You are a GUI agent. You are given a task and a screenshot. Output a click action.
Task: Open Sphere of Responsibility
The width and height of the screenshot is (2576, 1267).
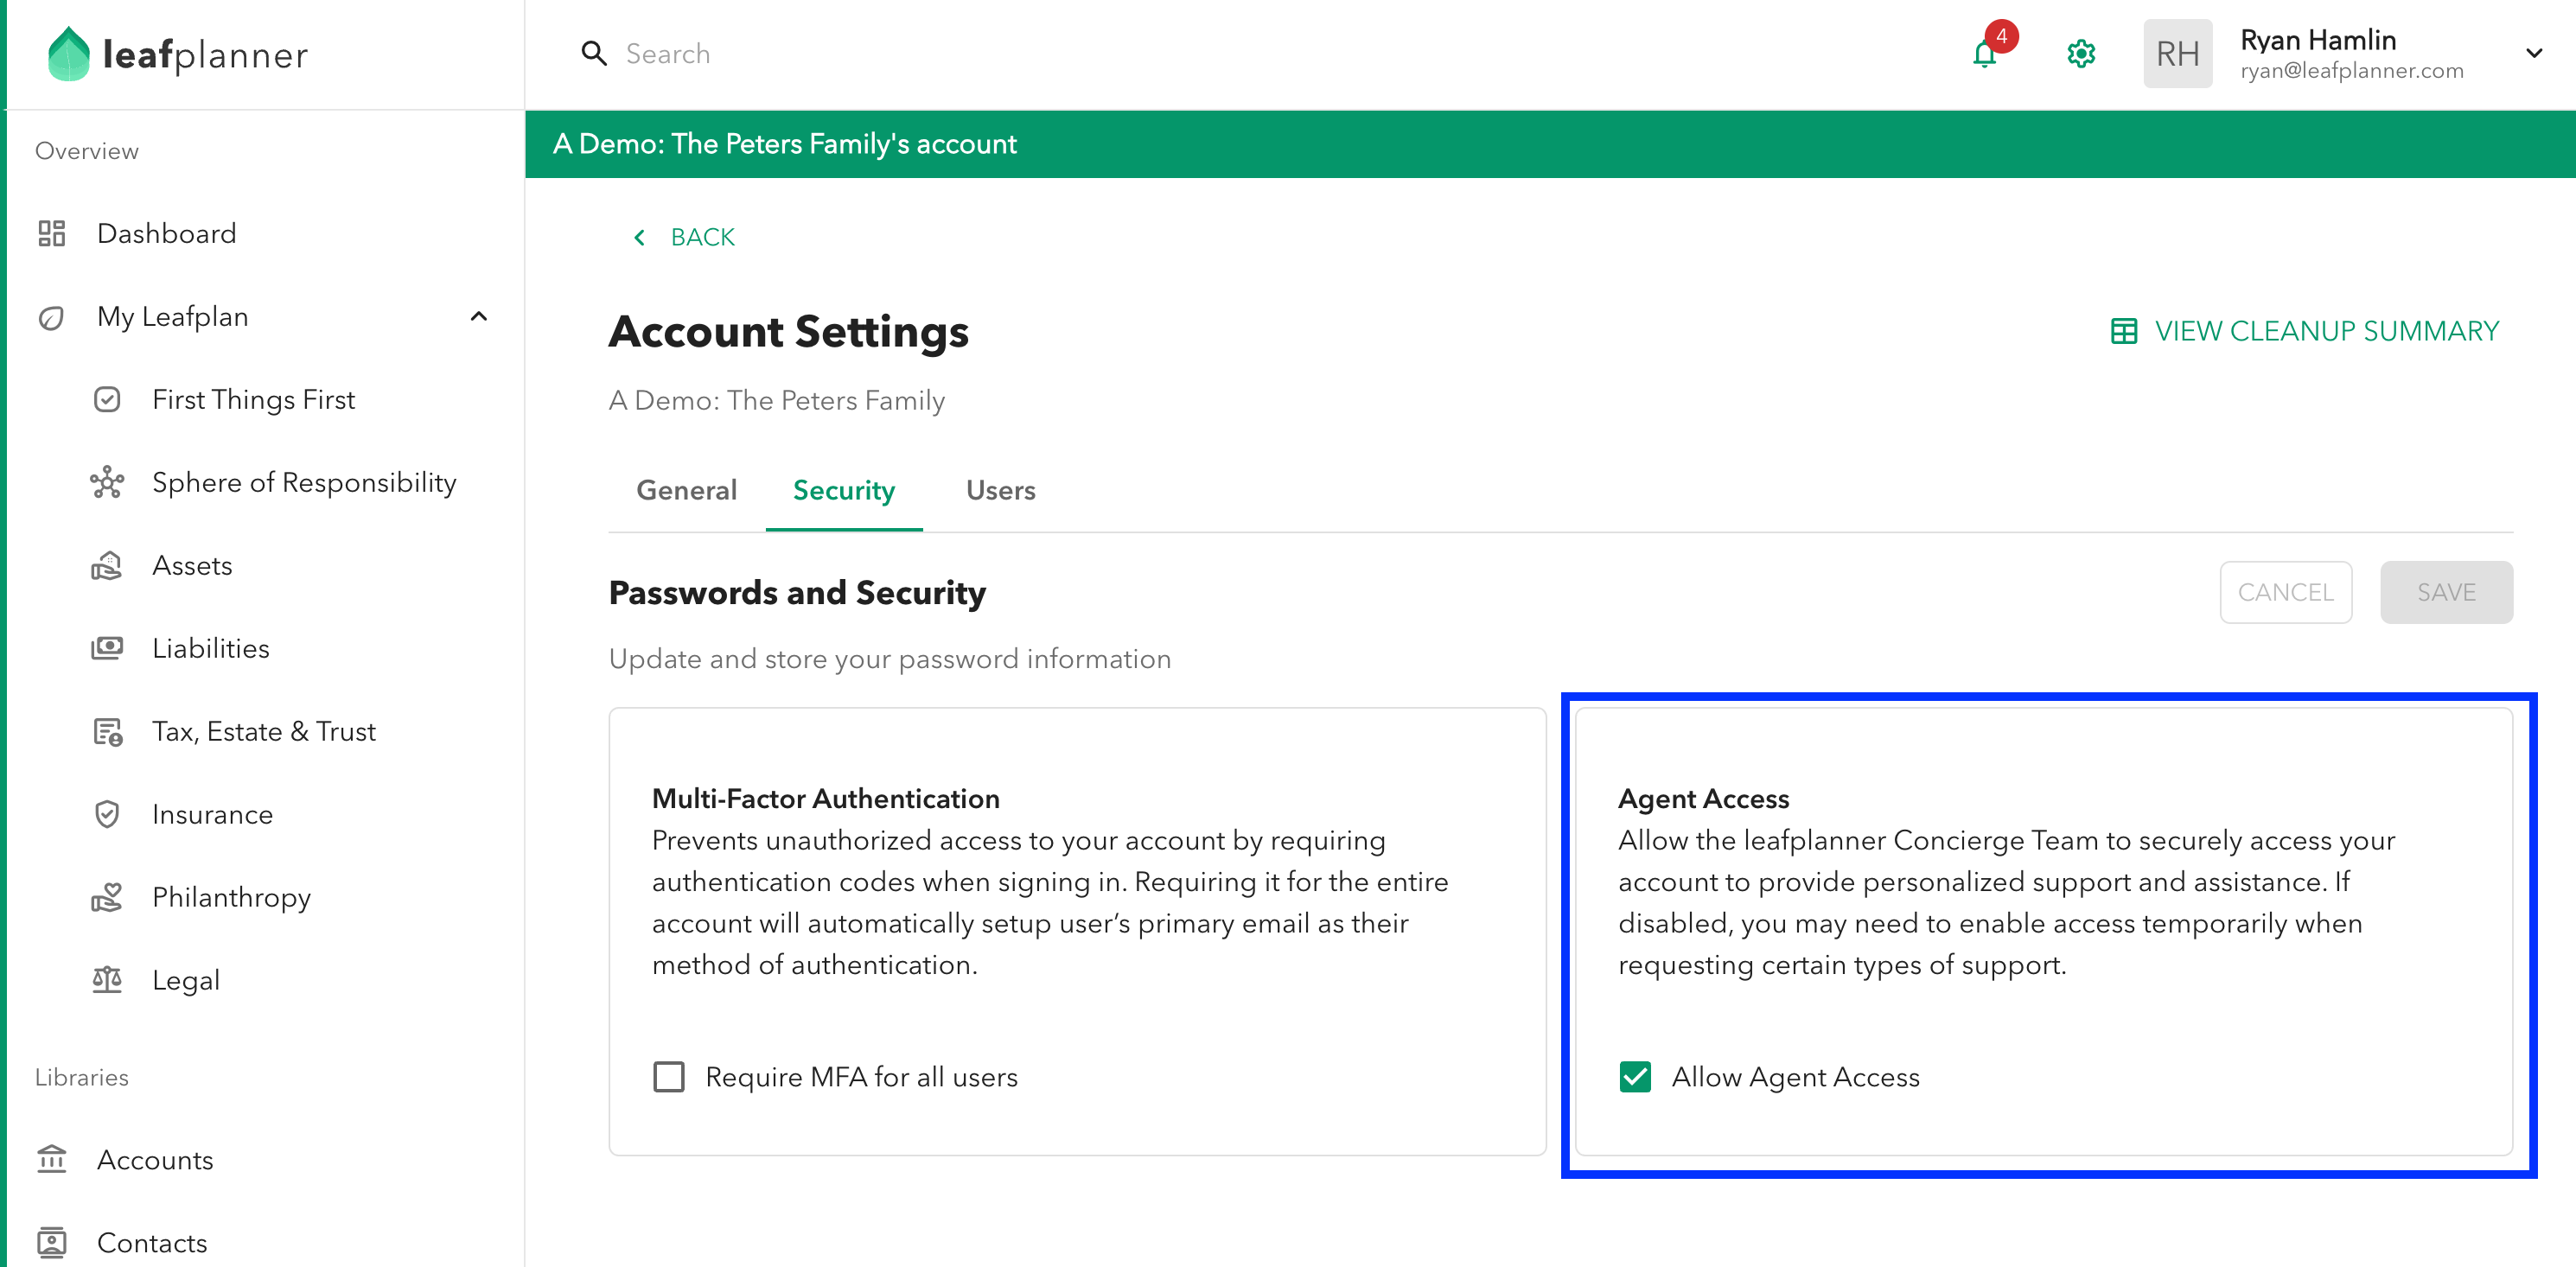pos(304,483)
